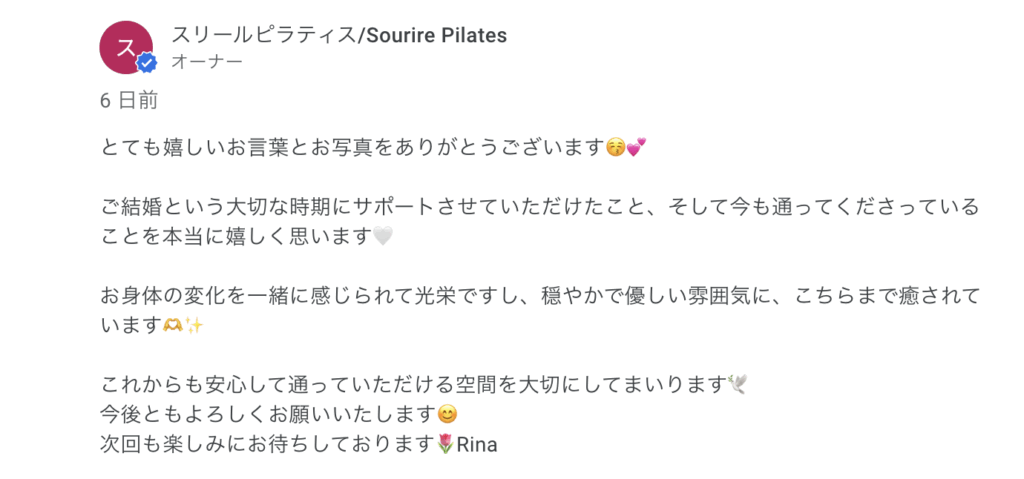Click the 6 日前 timestamp

129,100
